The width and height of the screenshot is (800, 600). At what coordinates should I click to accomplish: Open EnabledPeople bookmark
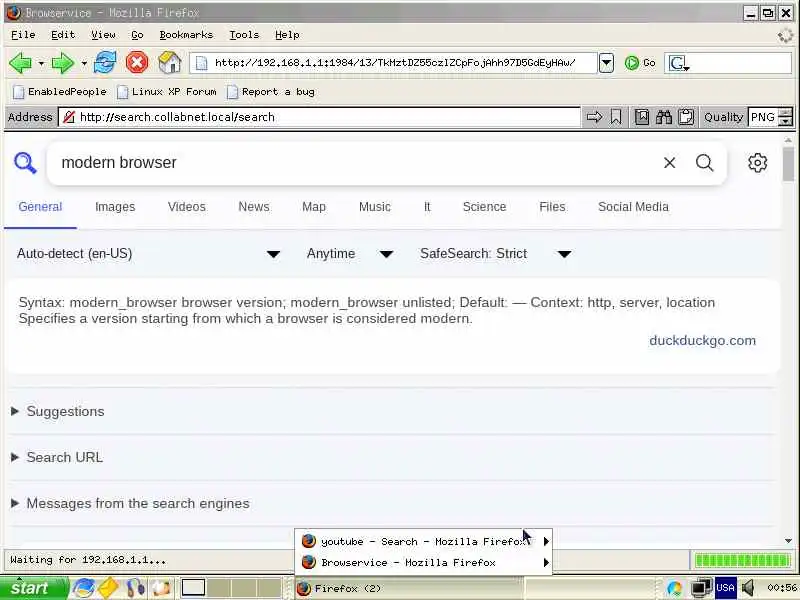[x=60, y=92]
